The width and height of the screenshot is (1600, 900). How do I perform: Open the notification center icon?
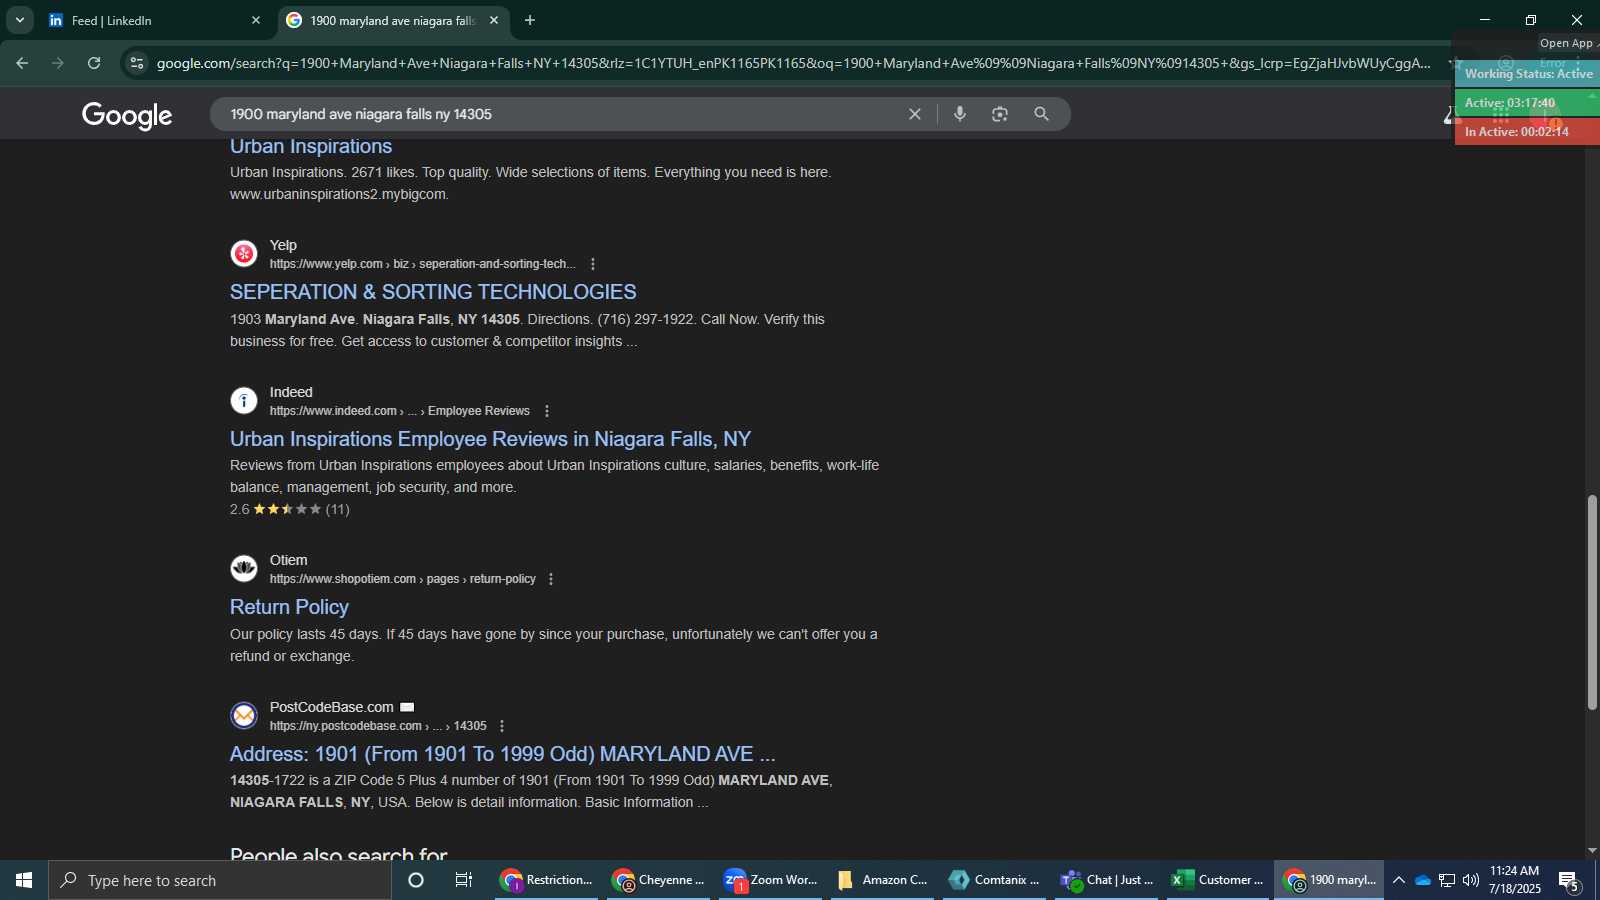[1568, 881]
